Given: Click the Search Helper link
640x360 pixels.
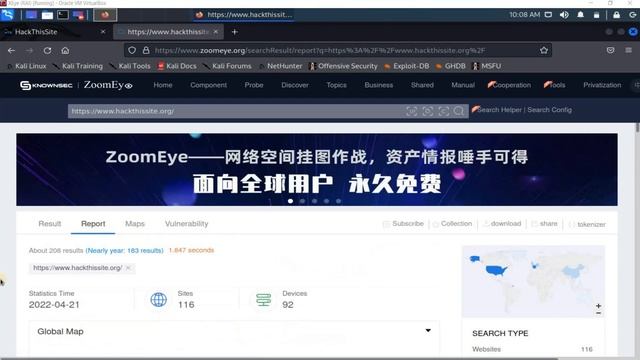Looking at the screenshot, I should [x=498, y=110].
